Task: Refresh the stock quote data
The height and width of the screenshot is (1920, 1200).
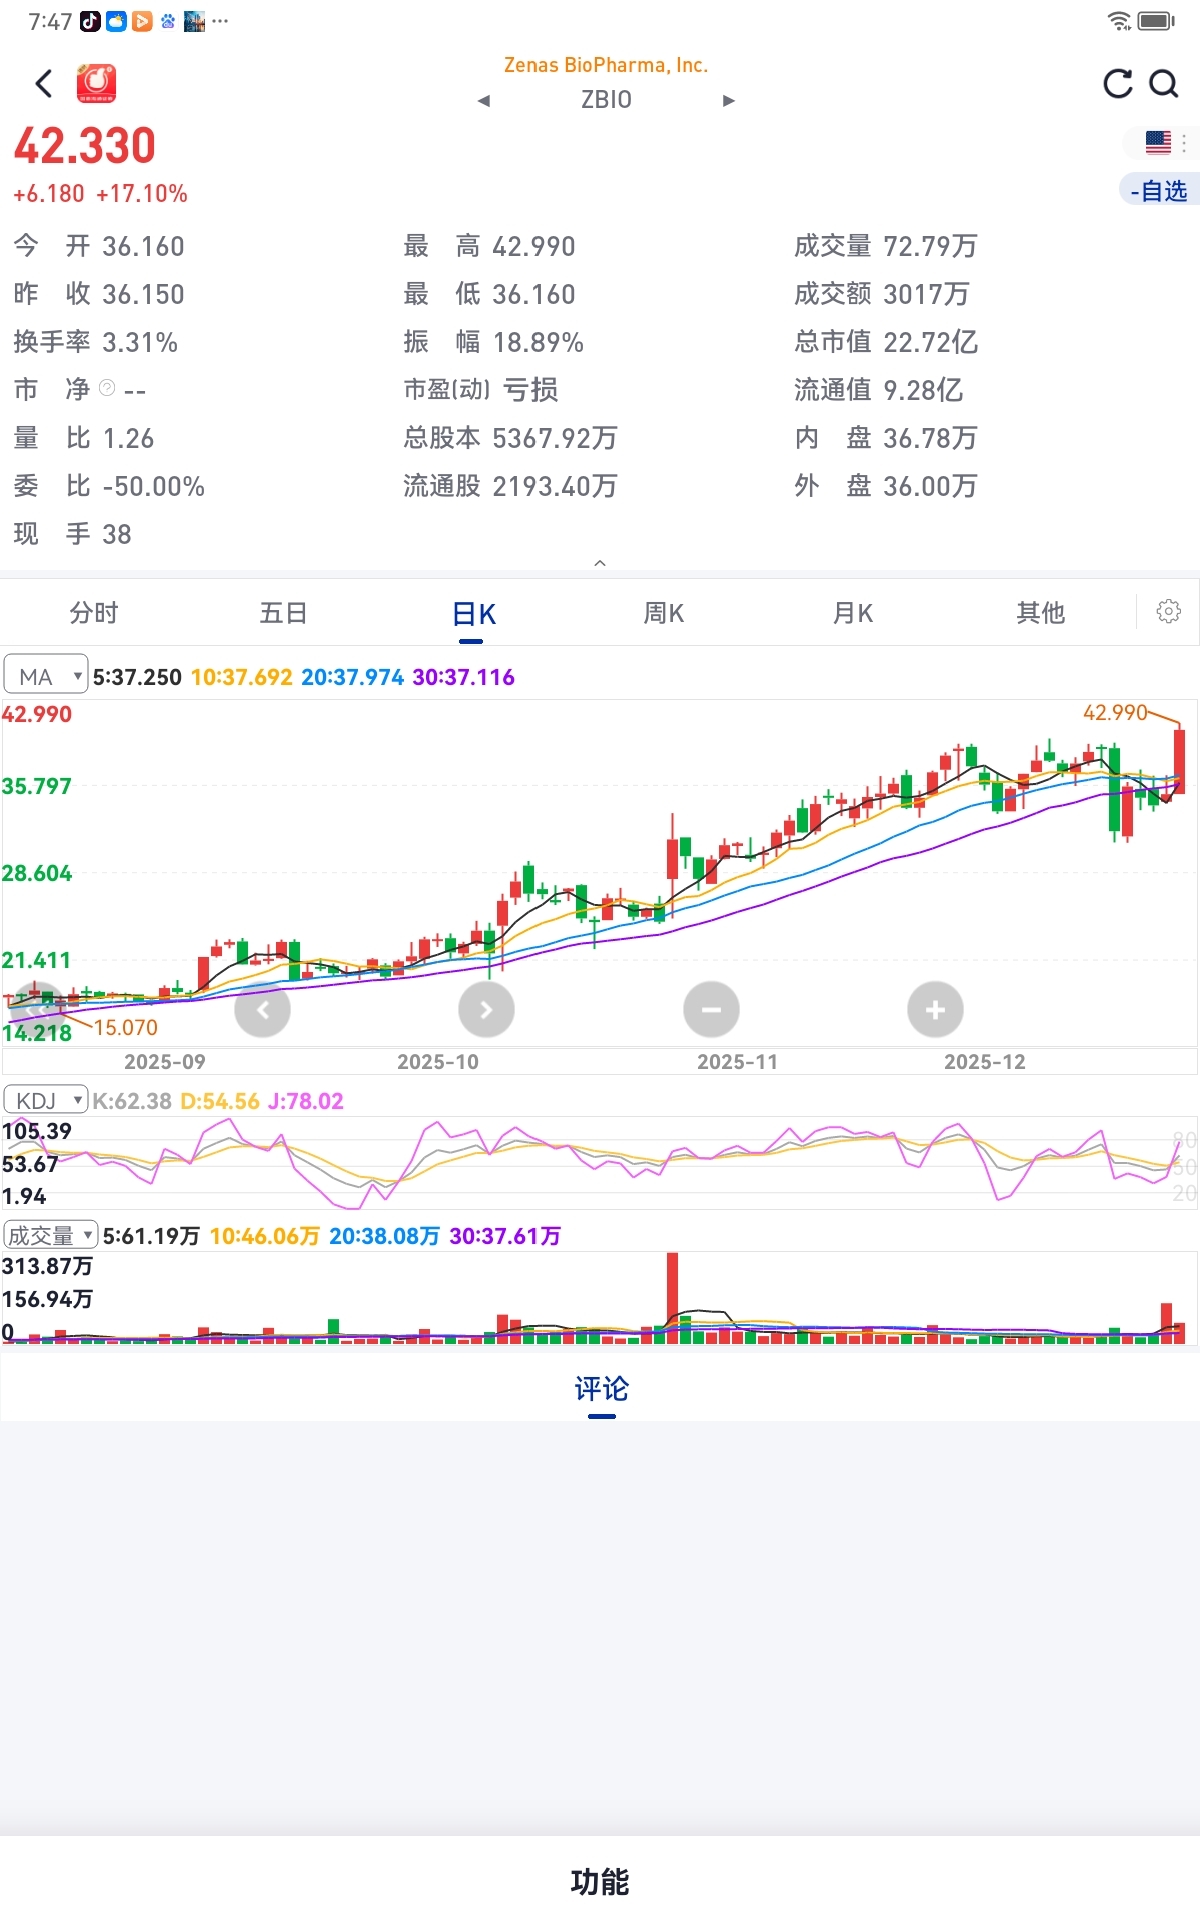Action: pyautogui.click(x=1117, y=84)
